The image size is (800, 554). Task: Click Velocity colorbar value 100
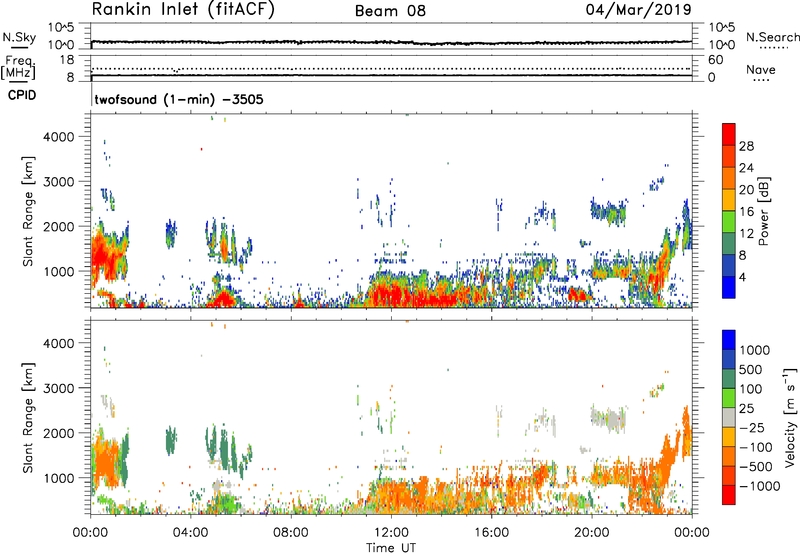[x=751, y=389]
